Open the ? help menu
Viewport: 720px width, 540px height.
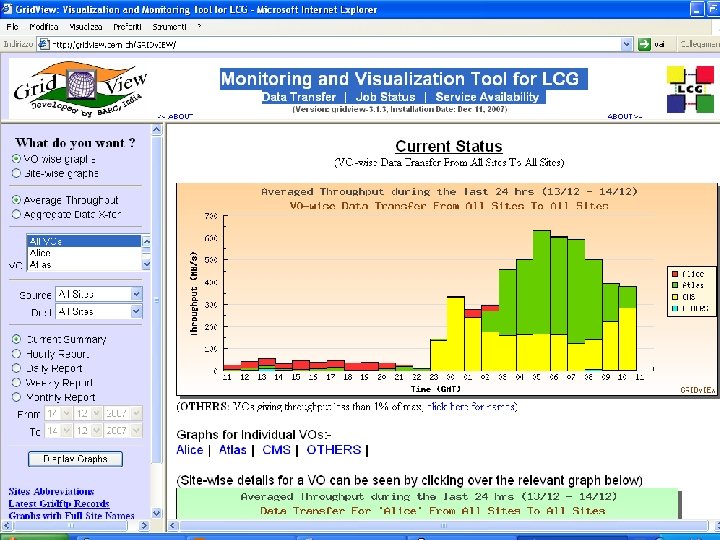(199, 27)
